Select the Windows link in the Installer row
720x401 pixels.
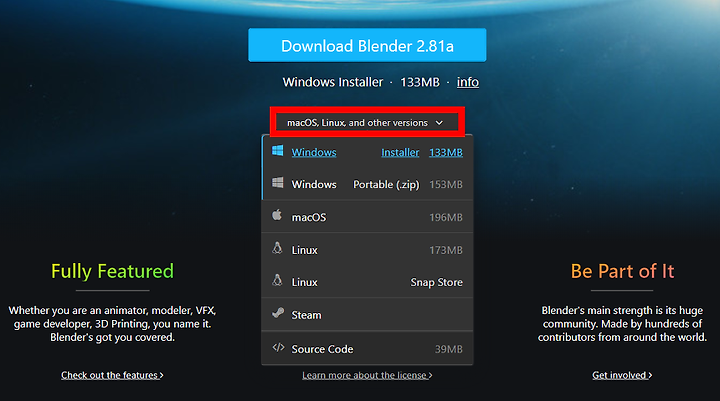[314, 152]
